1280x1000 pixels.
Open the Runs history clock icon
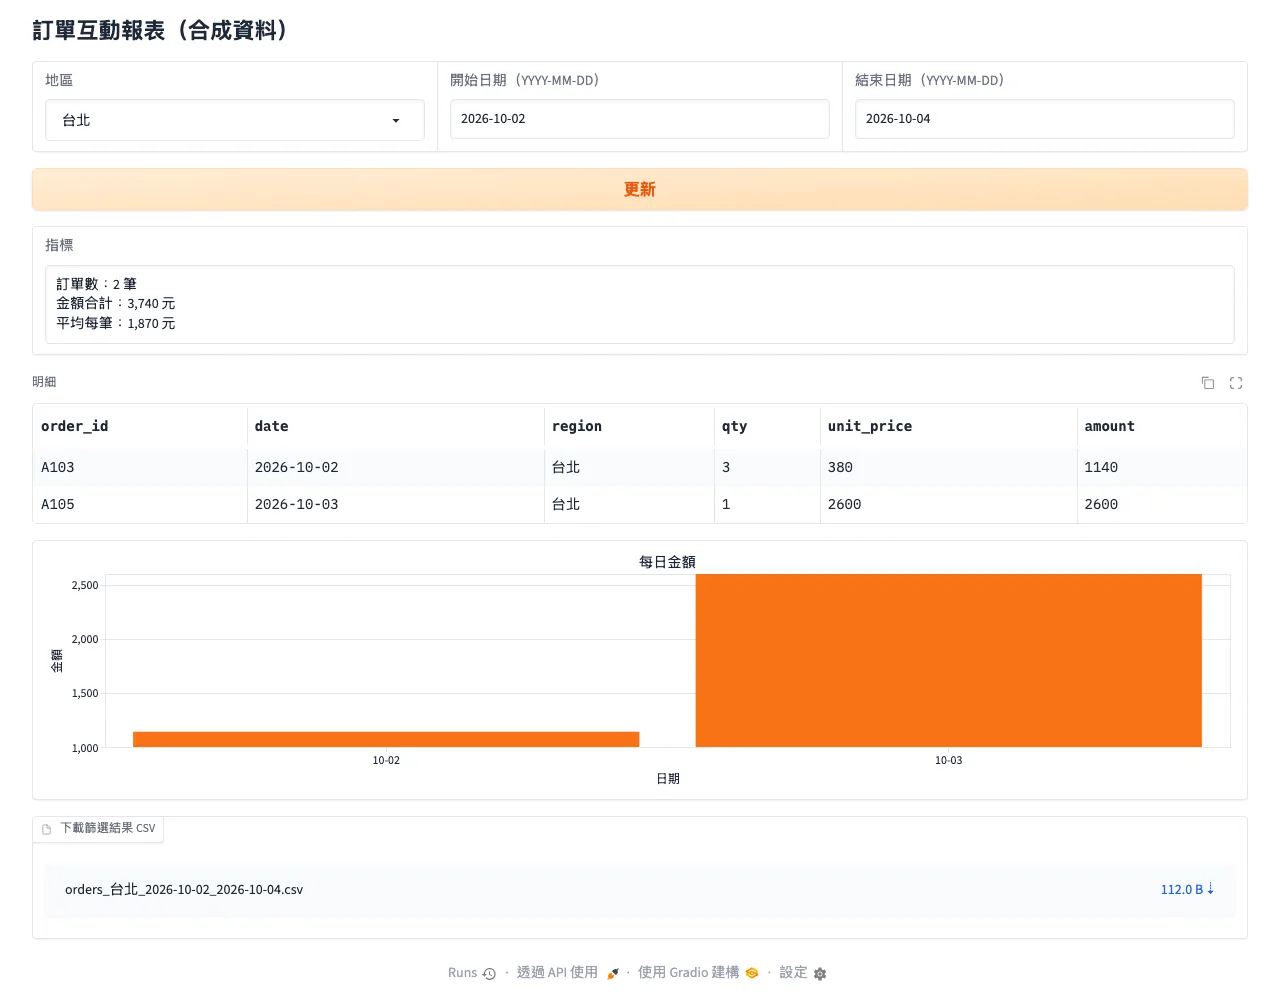[489, 974]
